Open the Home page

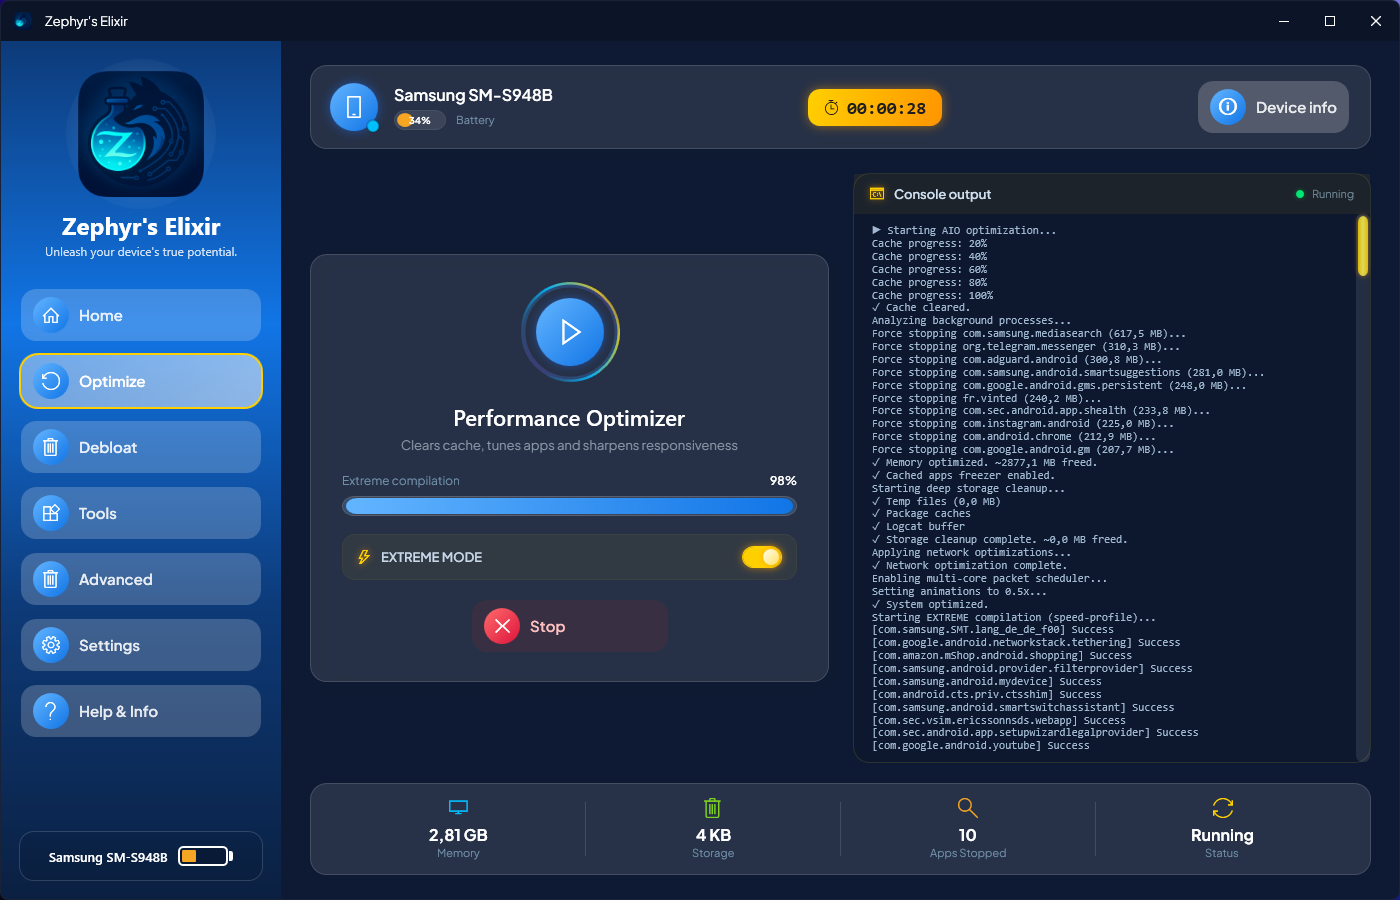click(141, 315)
